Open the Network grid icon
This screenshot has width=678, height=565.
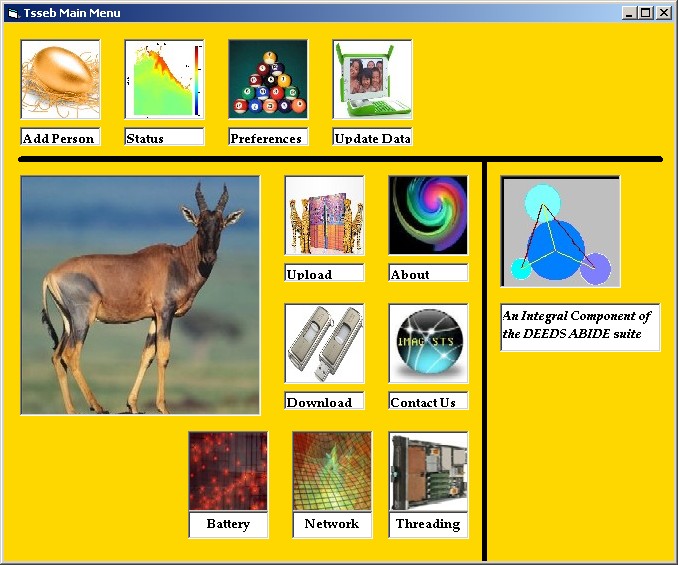332,471
